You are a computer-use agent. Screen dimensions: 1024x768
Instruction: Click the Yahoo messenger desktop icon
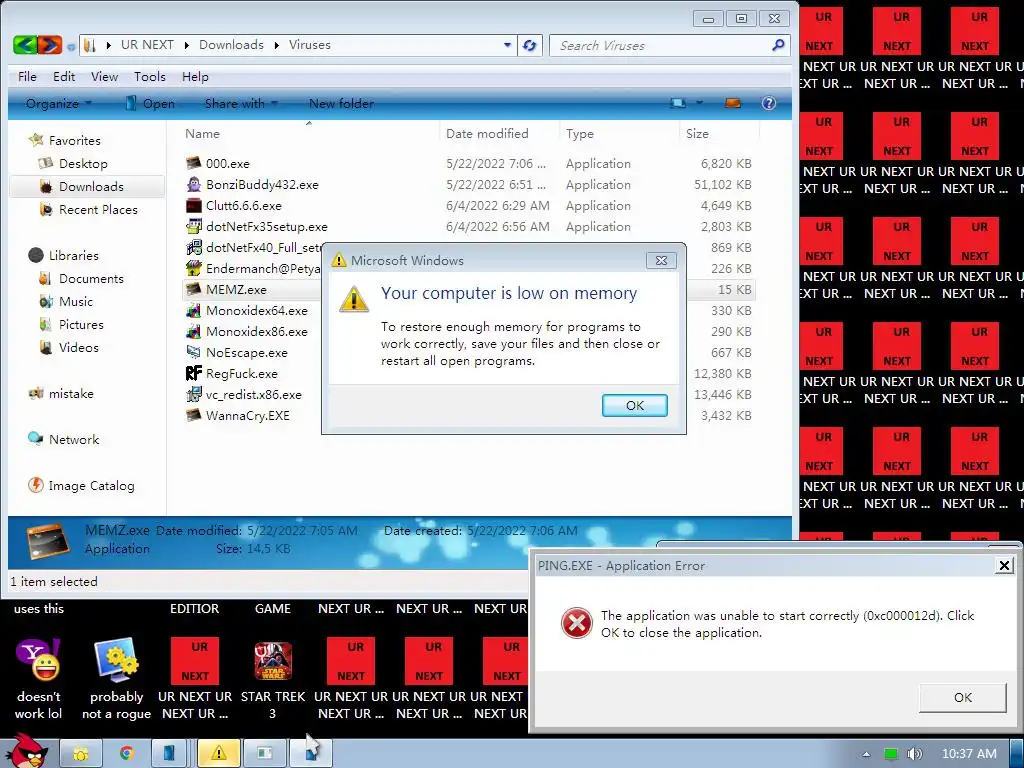39,660
